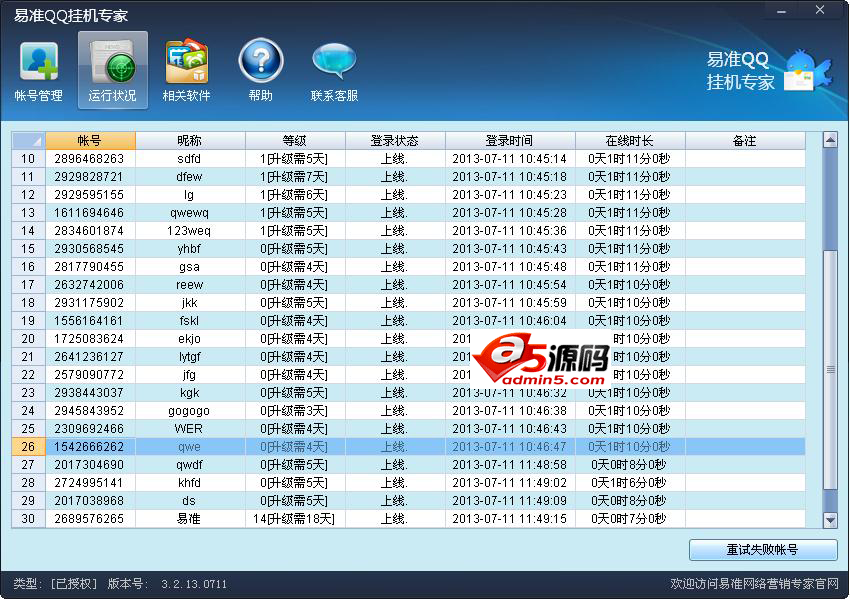850x600 pixels.
Task: Click row number 10 header
Action: [28, 159]
